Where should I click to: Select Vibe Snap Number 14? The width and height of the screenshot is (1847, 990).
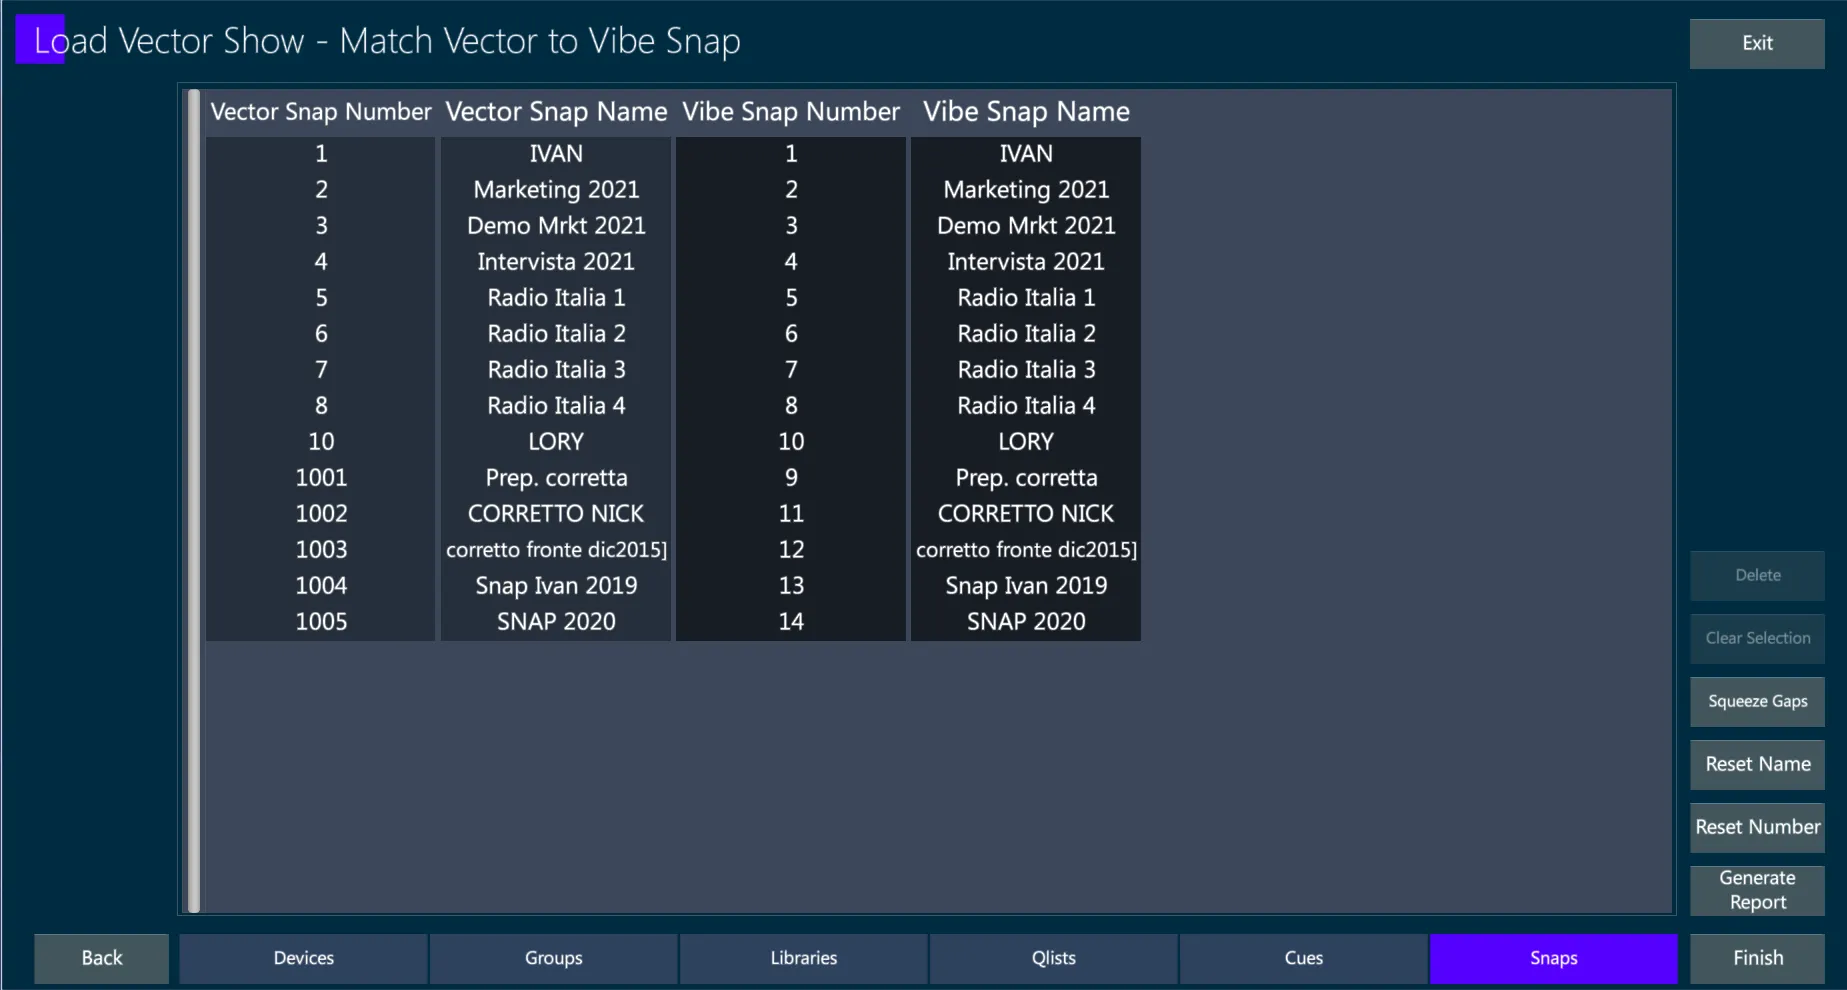pyautogui.click(x=791, y=622)
